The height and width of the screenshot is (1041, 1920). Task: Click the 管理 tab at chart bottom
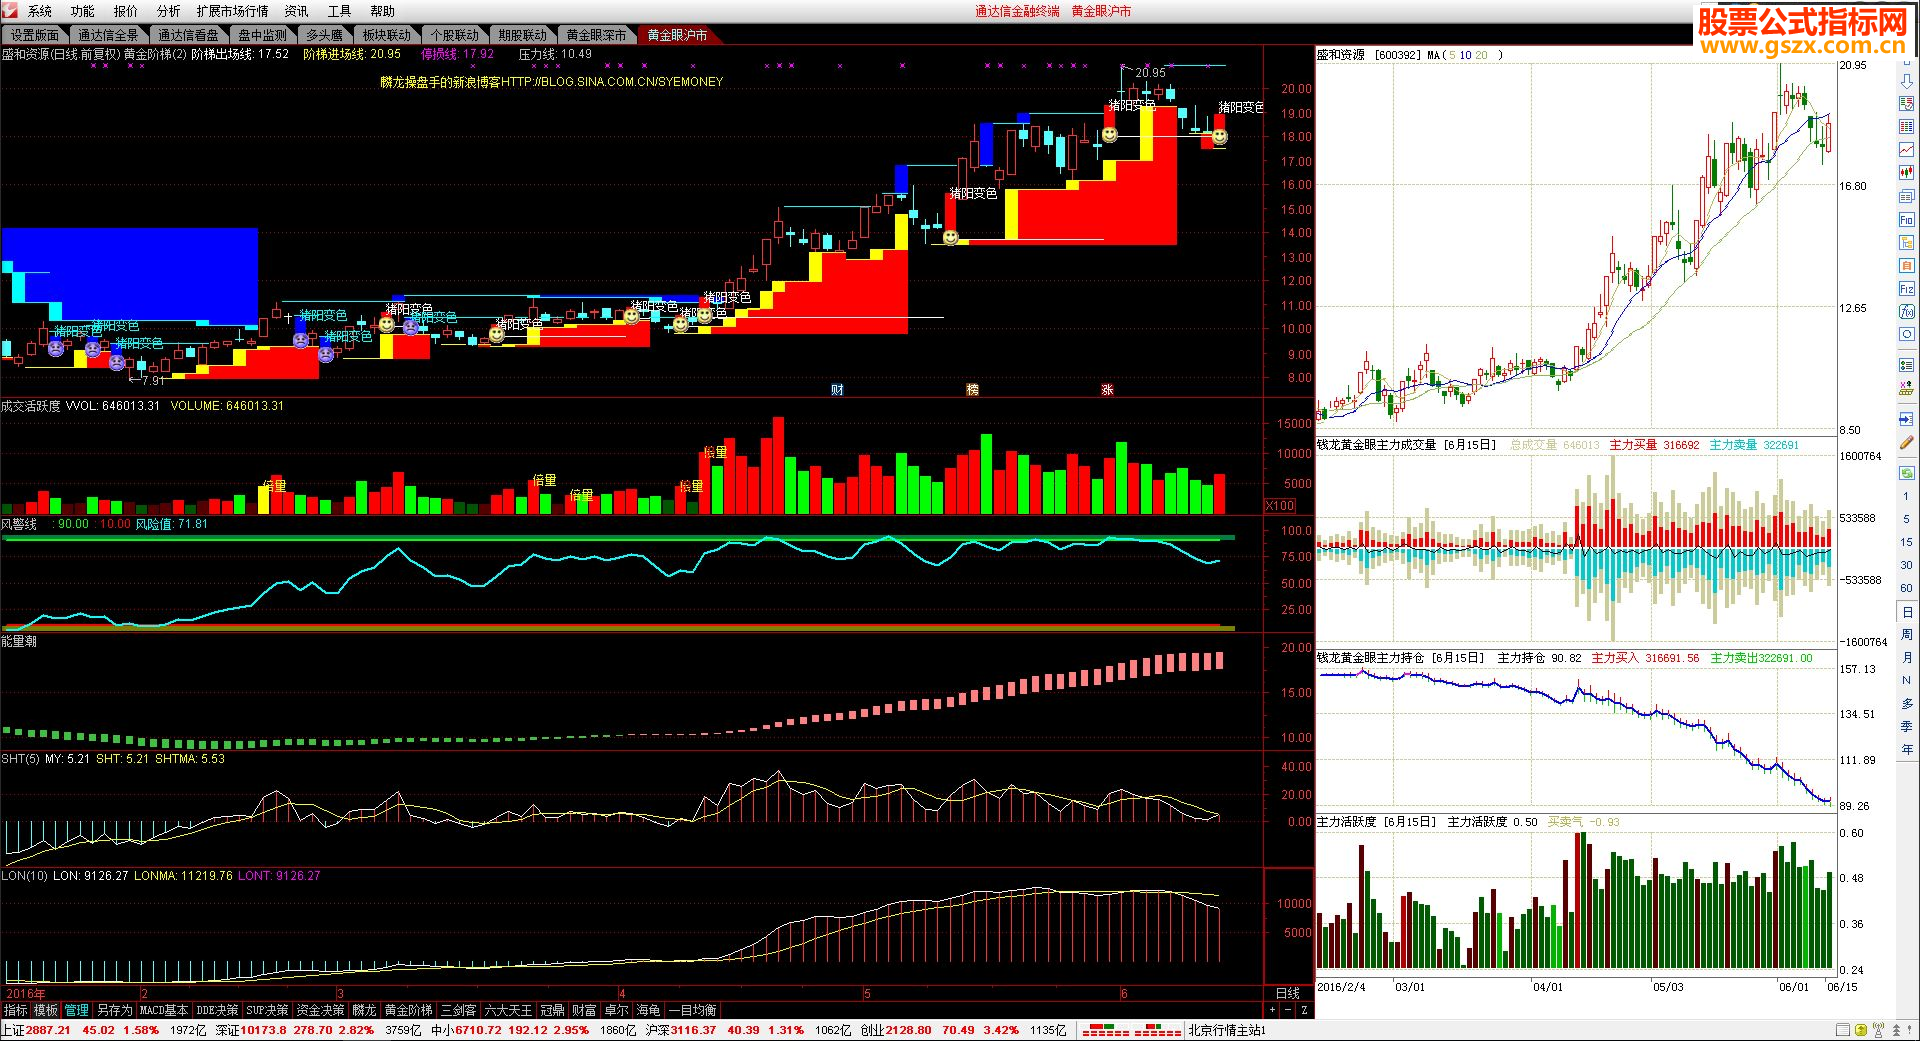pyautogui.click(x=77, y=1011)
